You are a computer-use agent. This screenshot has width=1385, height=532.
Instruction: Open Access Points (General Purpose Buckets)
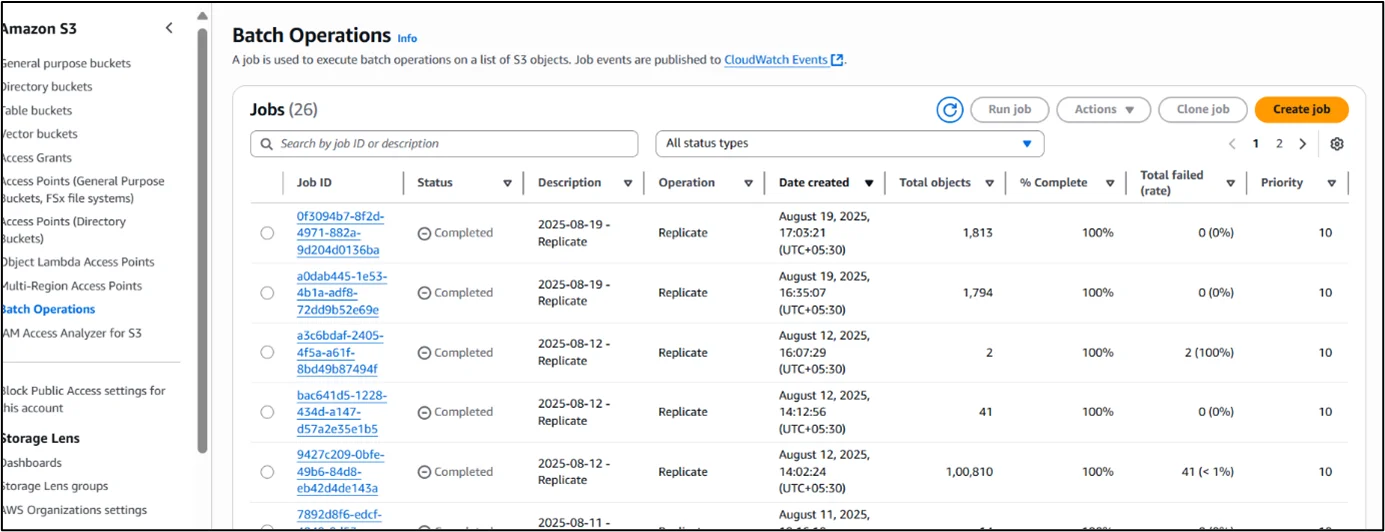coord(83,190)
